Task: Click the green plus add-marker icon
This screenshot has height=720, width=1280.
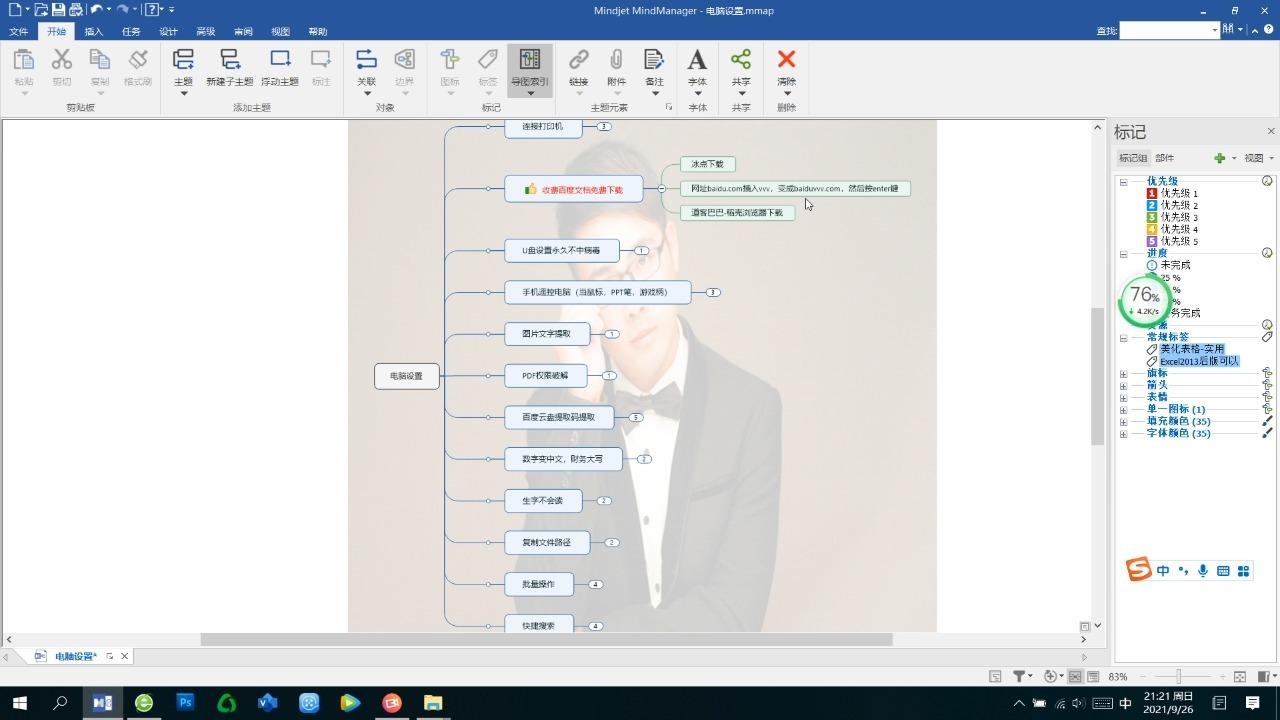Action: pos(1219,158)
